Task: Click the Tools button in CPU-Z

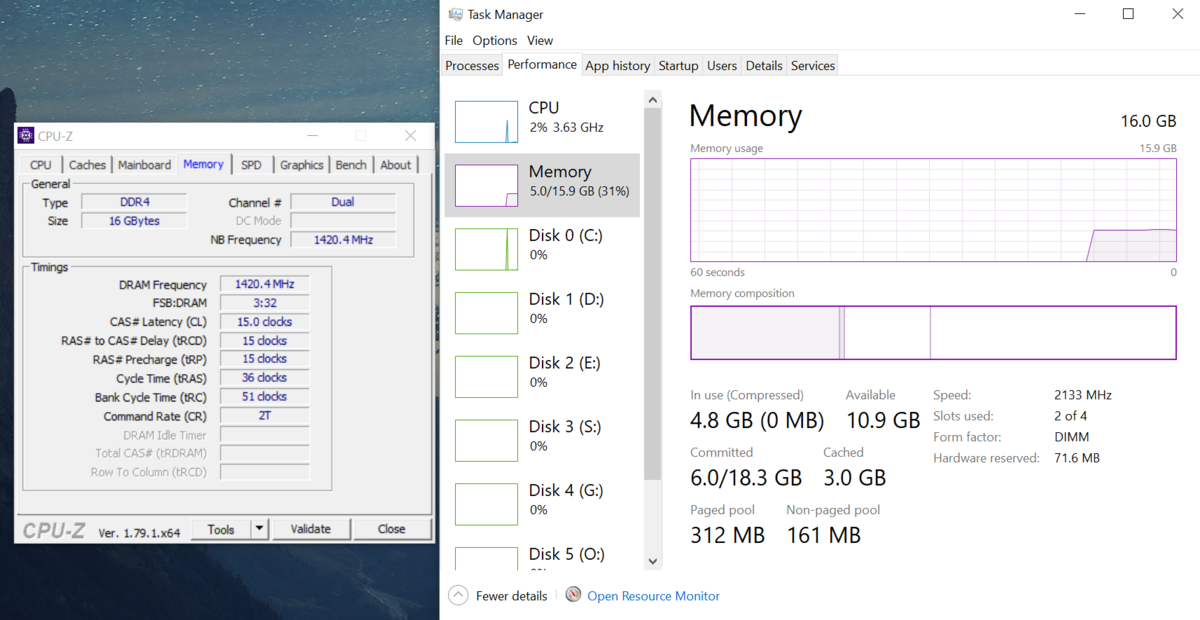Action: (221, 529)
